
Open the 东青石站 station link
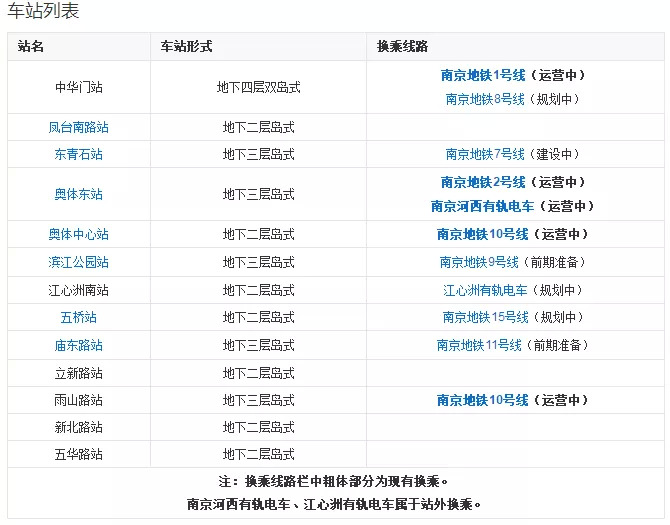[79, 154]
